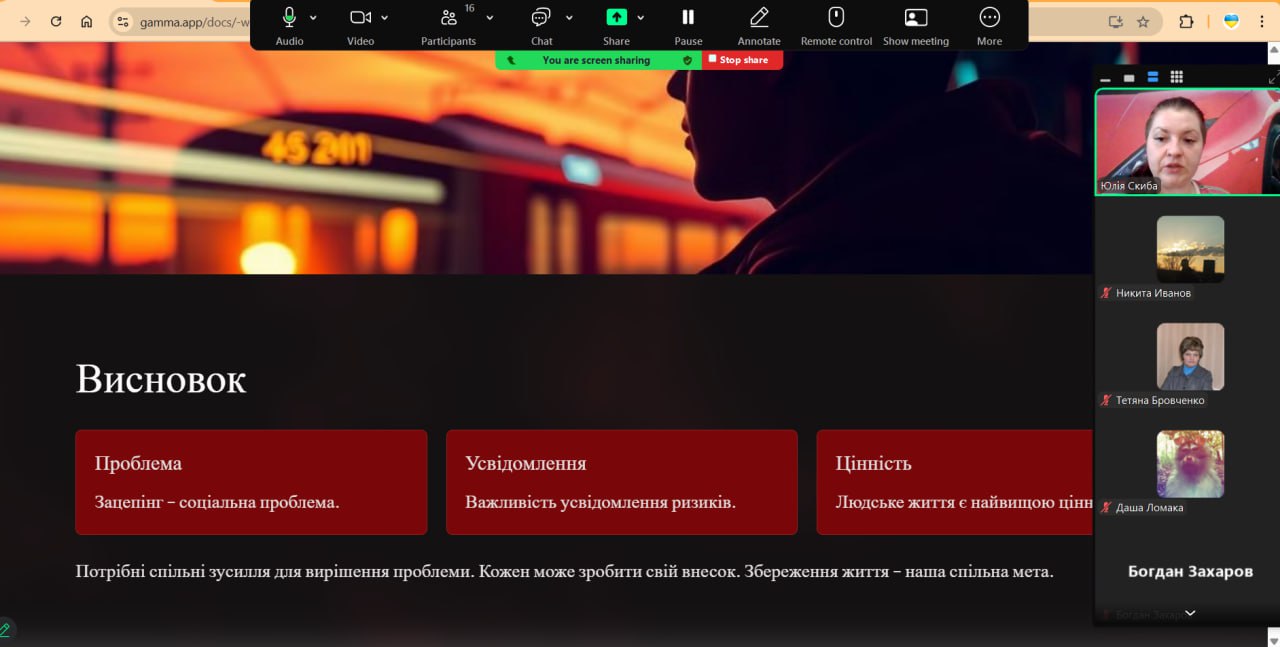The height and width of the screenshot is (647, 1280).
Task: Select Никита Иванов's avatar thumbnail
Action: (x=1190, y=249)
